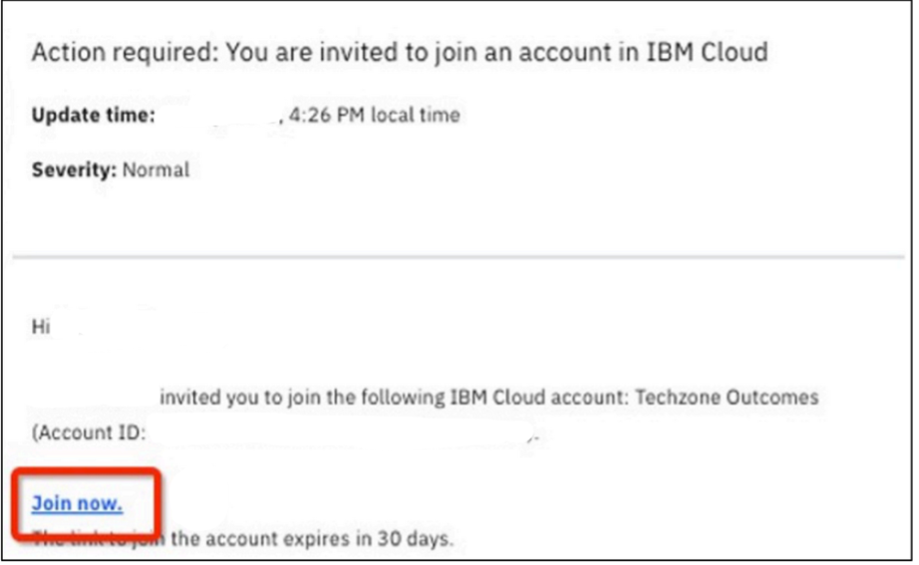Image resolution: width=919 pixels, height=565 pixels.
Task: Click the "4:26 PM" timestamp
Action: tap(325, 115)
